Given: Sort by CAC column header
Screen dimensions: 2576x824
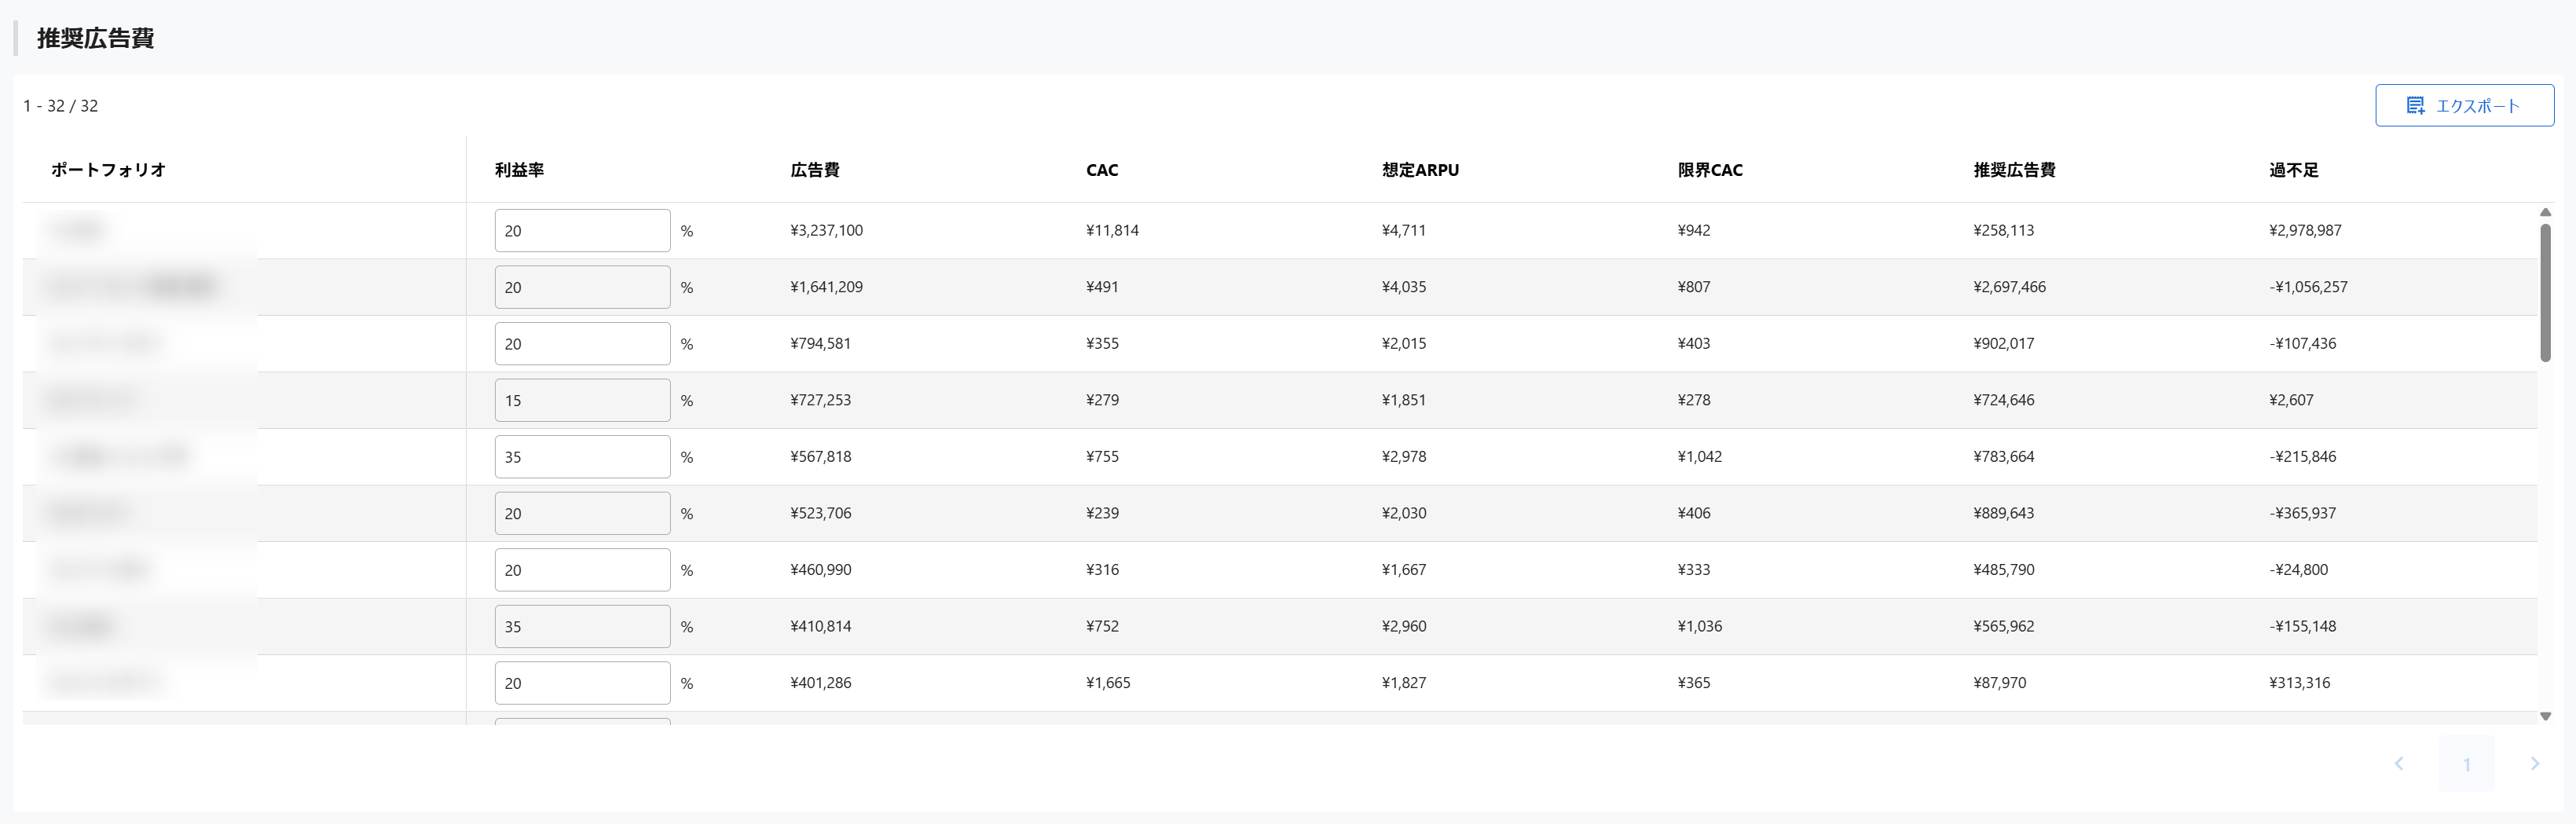Looking at the screenshot, I should 1102,170.
